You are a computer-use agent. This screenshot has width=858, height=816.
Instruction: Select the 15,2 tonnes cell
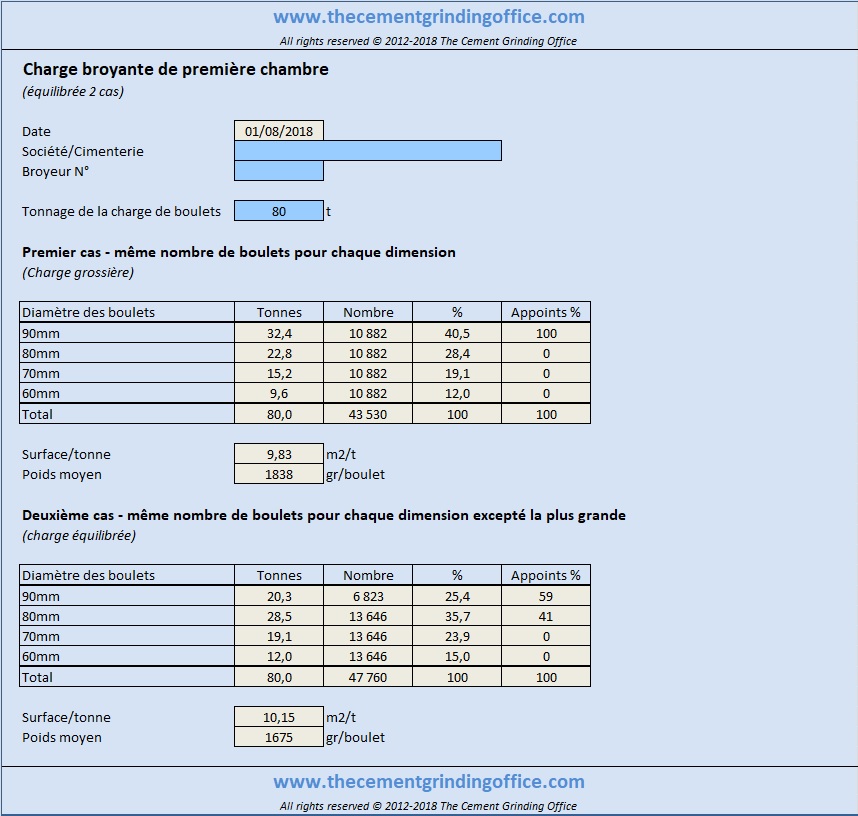(279, 373)
